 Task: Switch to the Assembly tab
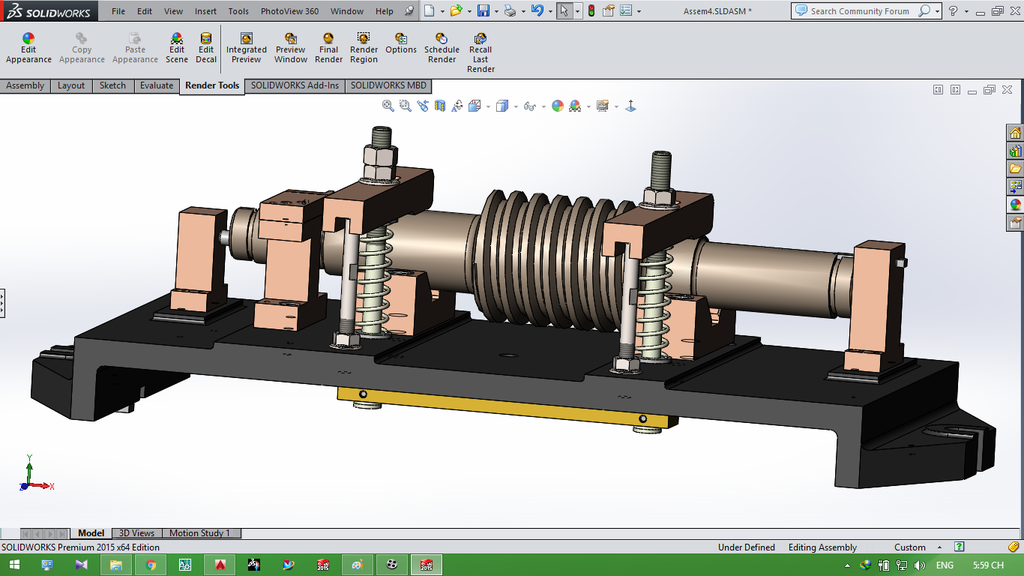pyautogui.click(x=25, y=86)
